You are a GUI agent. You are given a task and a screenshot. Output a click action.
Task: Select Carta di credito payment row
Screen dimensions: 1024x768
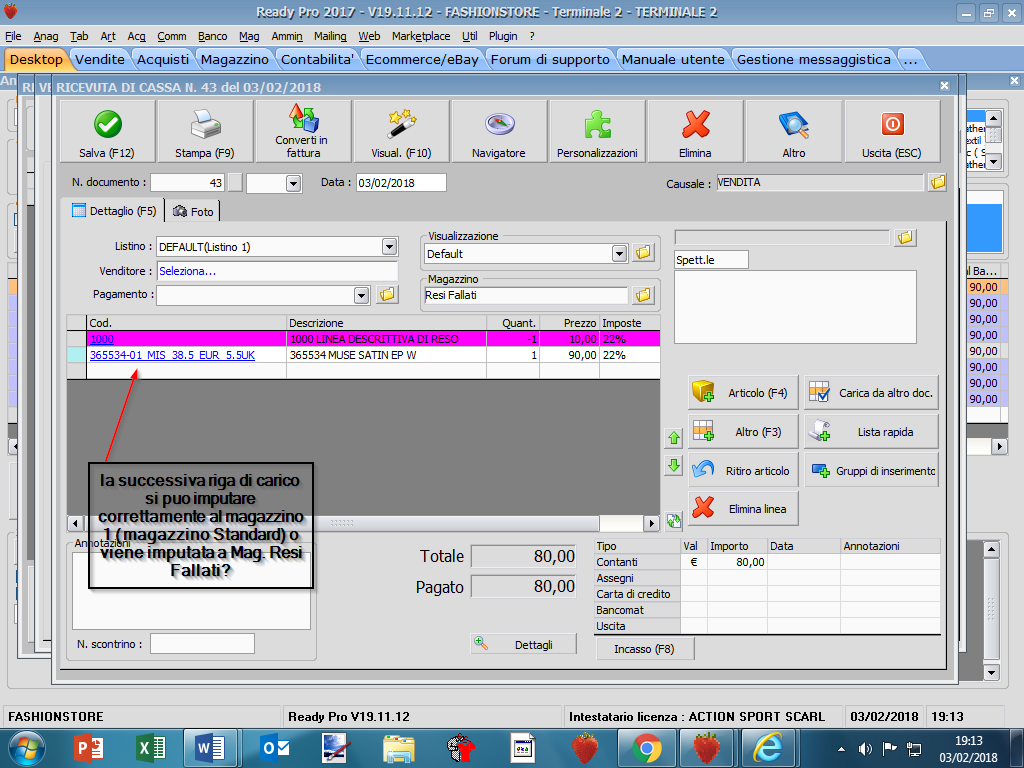coord(767,594)
